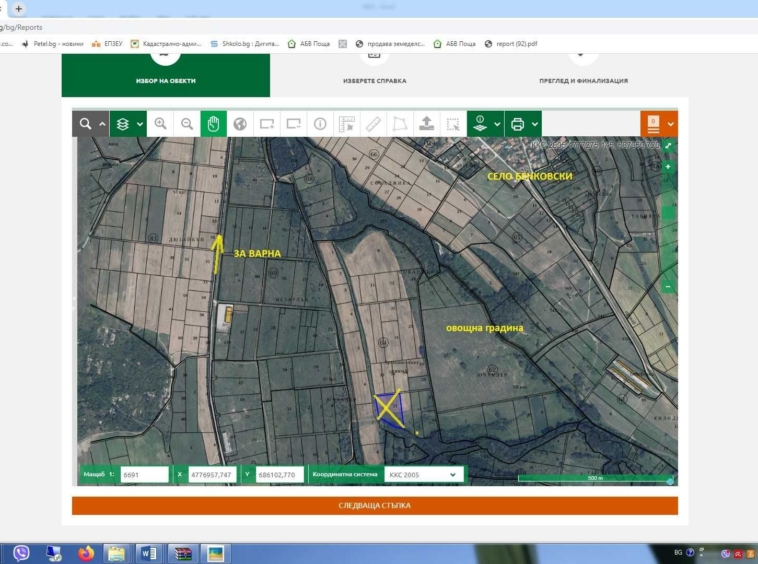Viewport: 758px width, 564px height.
Task: Click the map zoom plus button
Action: click(668, 167)
